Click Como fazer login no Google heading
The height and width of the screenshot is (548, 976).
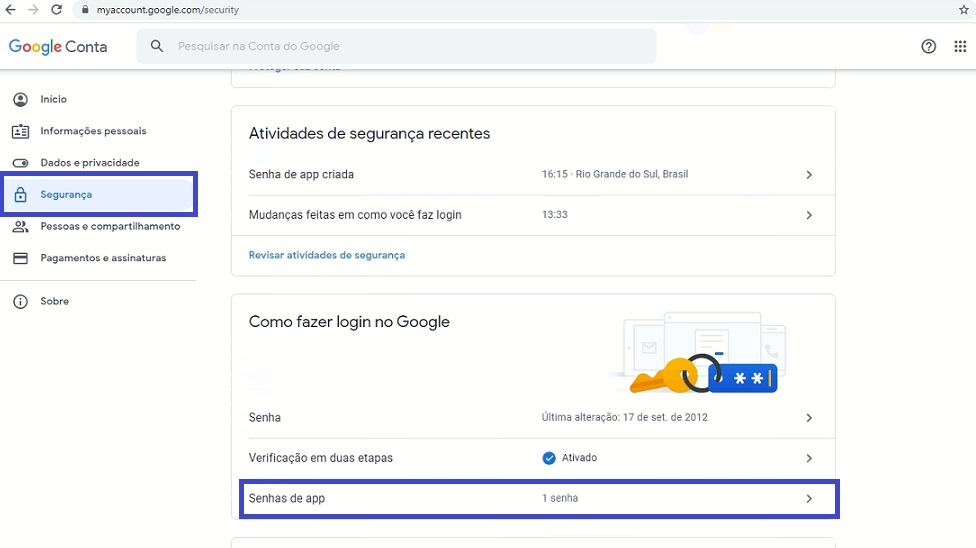349,322
